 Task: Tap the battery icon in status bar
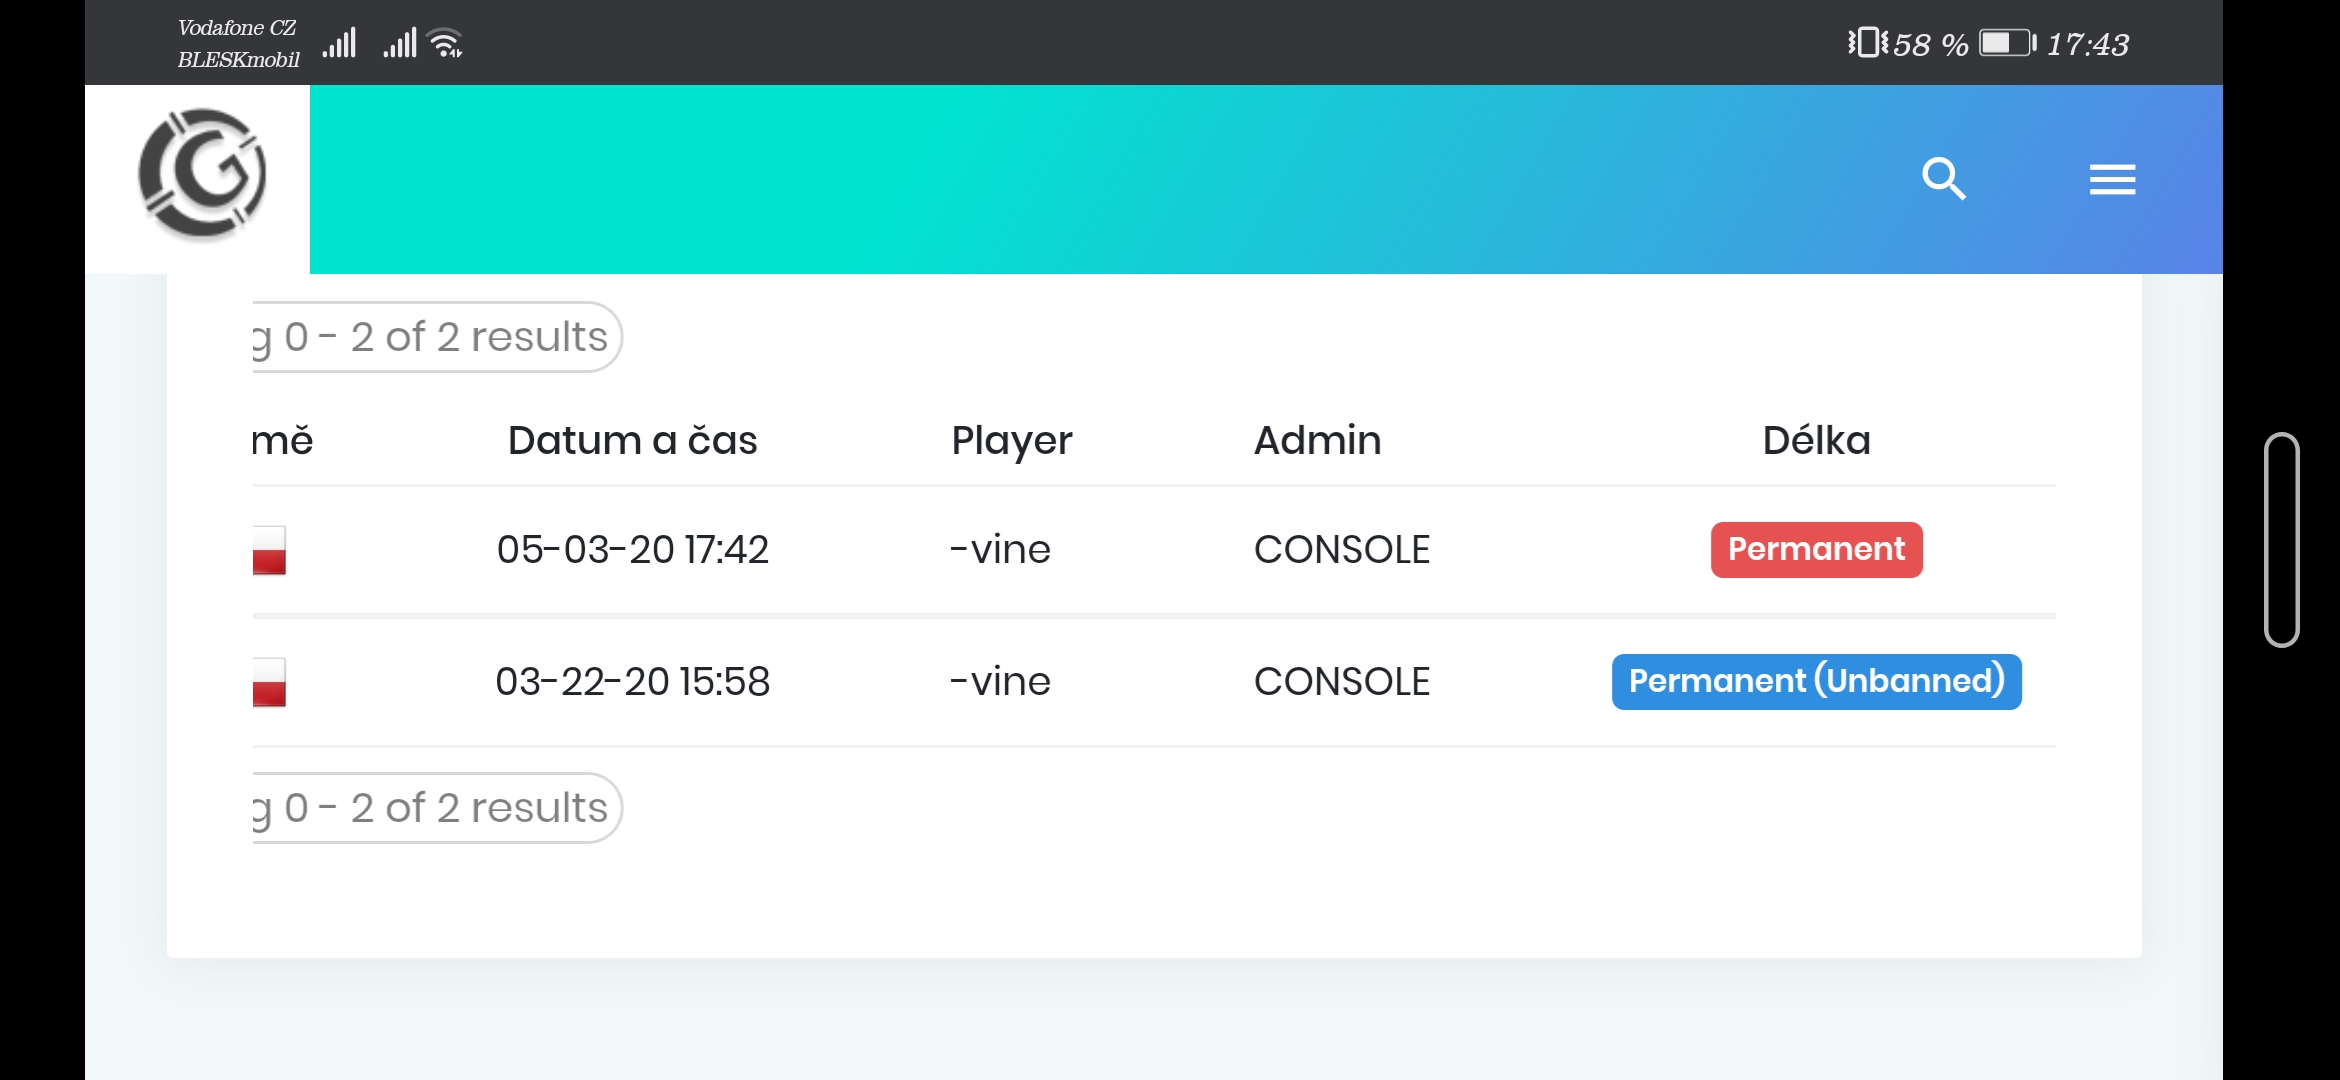pyautogui.click(x=2006, y=43)
